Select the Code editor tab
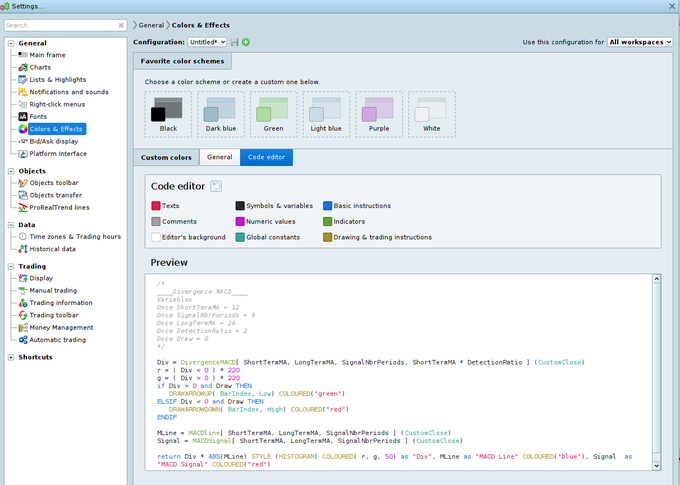This screenshot has width=680, height=485. pyautogui.click(x=267, y=157)
